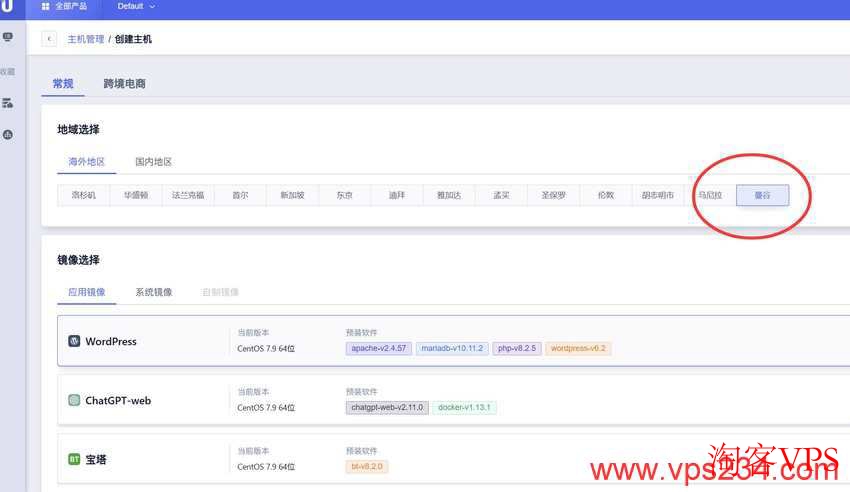
Task: Click the bt-v8.2.0 software tag
Action: pyautogui.click(x=366, y=466)
